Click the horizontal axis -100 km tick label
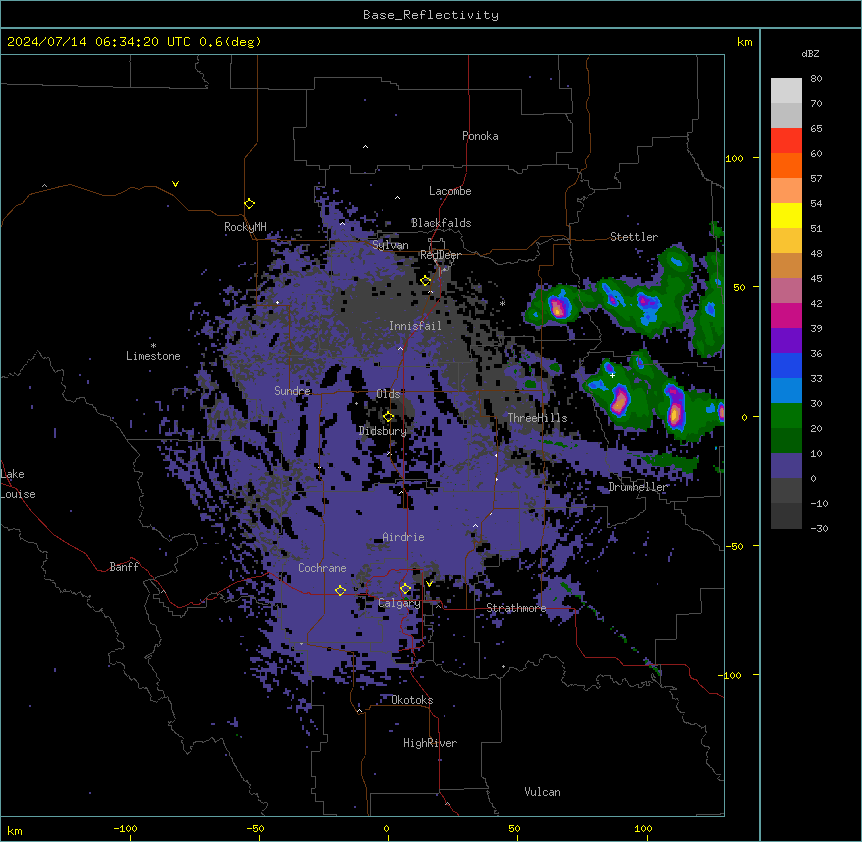862x842 pixels. (125, 828)
